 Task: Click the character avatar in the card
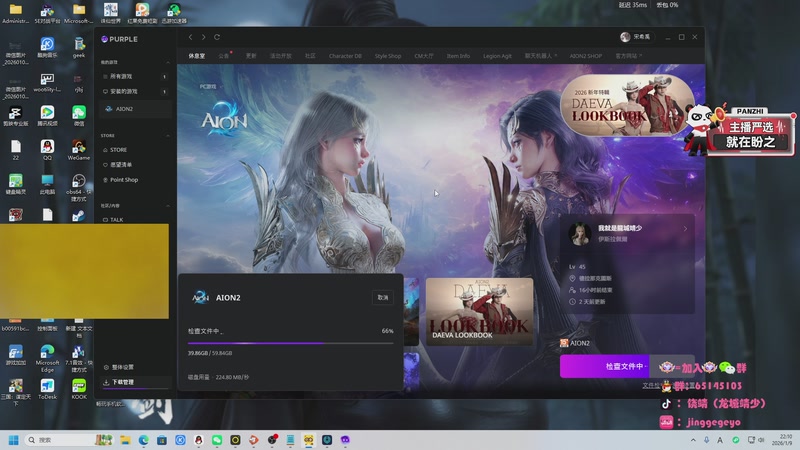point(580,234)
